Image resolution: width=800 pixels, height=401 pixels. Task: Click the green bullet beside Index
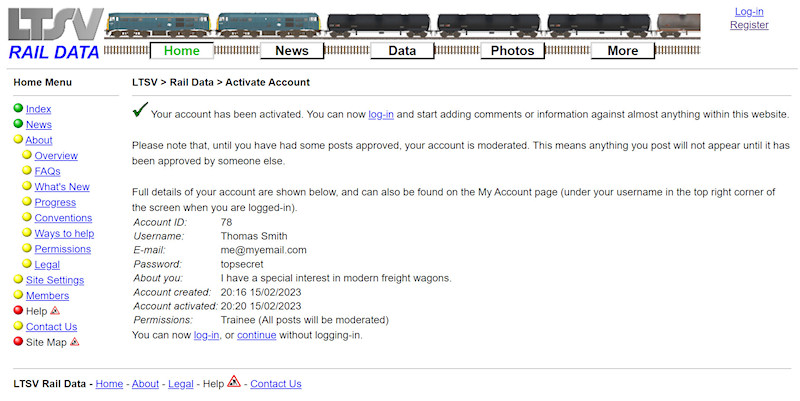point(18,109)
